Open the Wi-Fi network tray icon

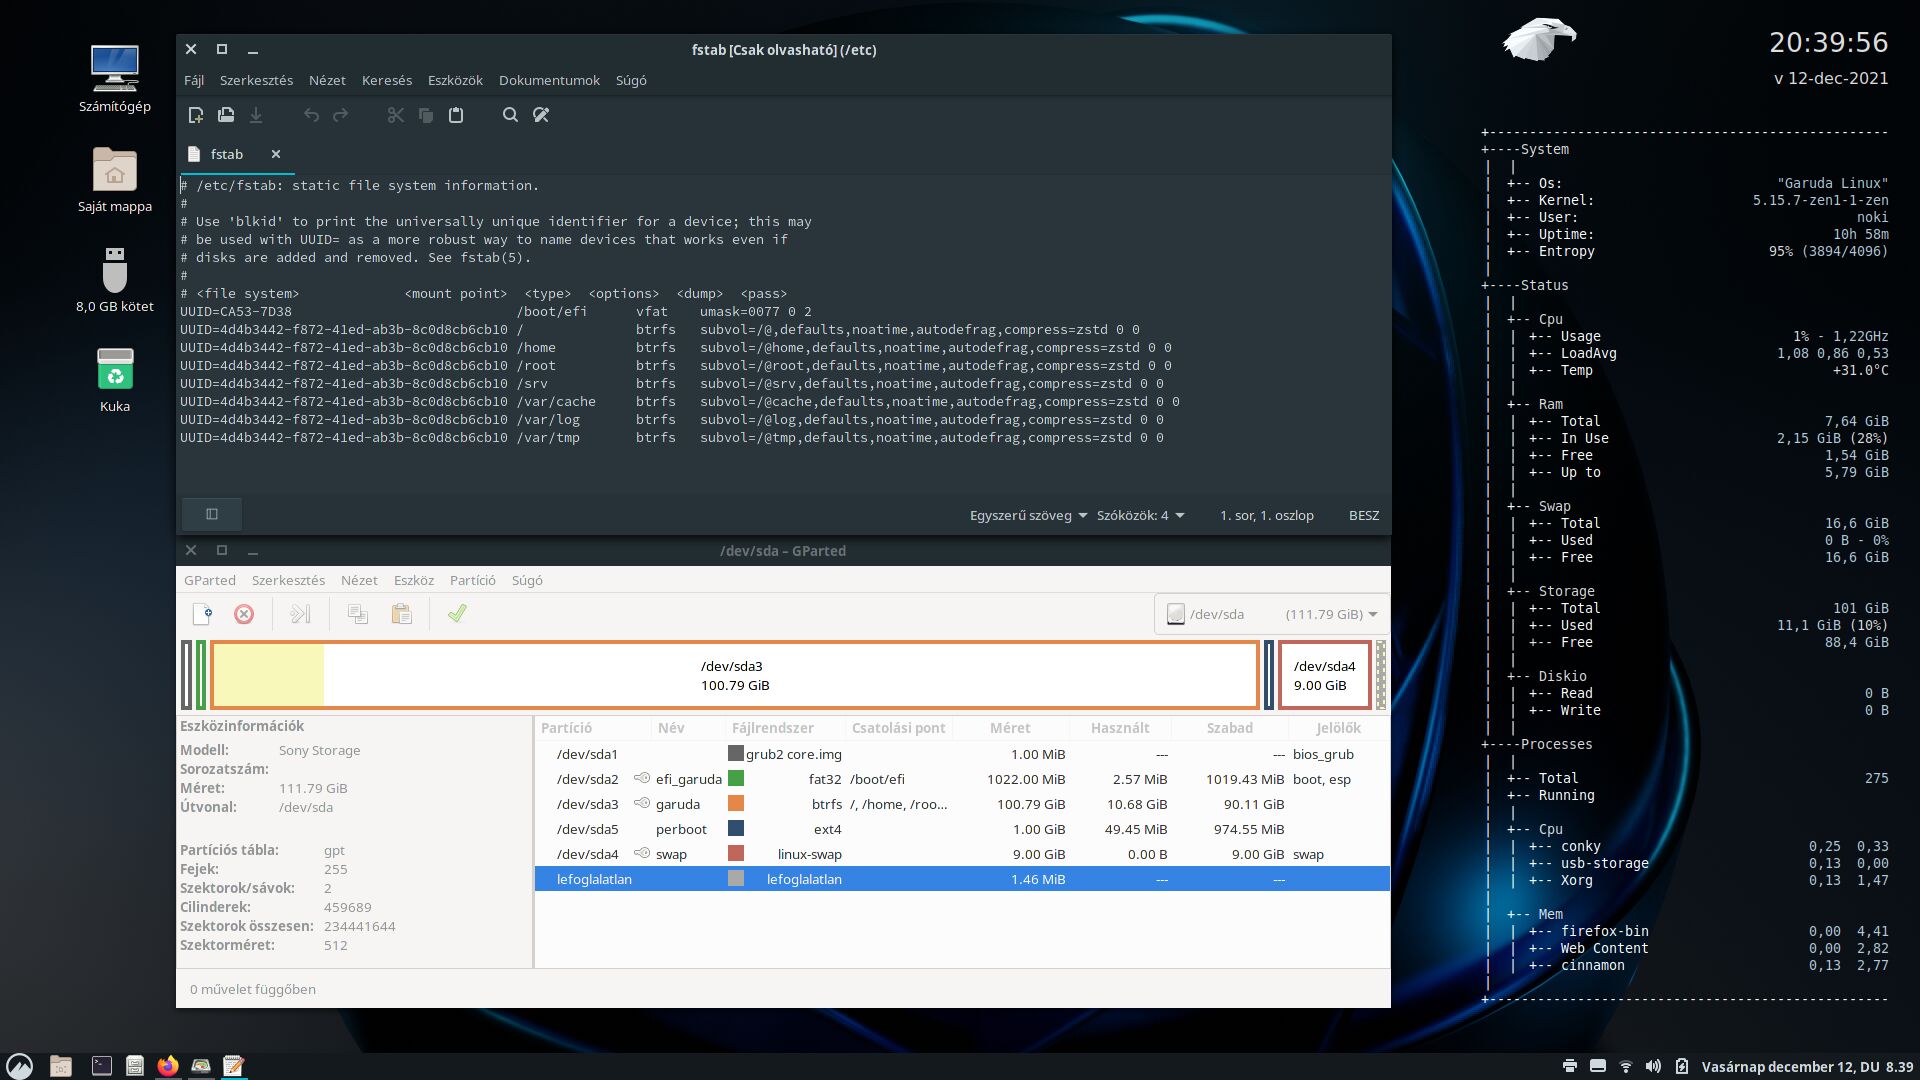tap(1626, 1066)
